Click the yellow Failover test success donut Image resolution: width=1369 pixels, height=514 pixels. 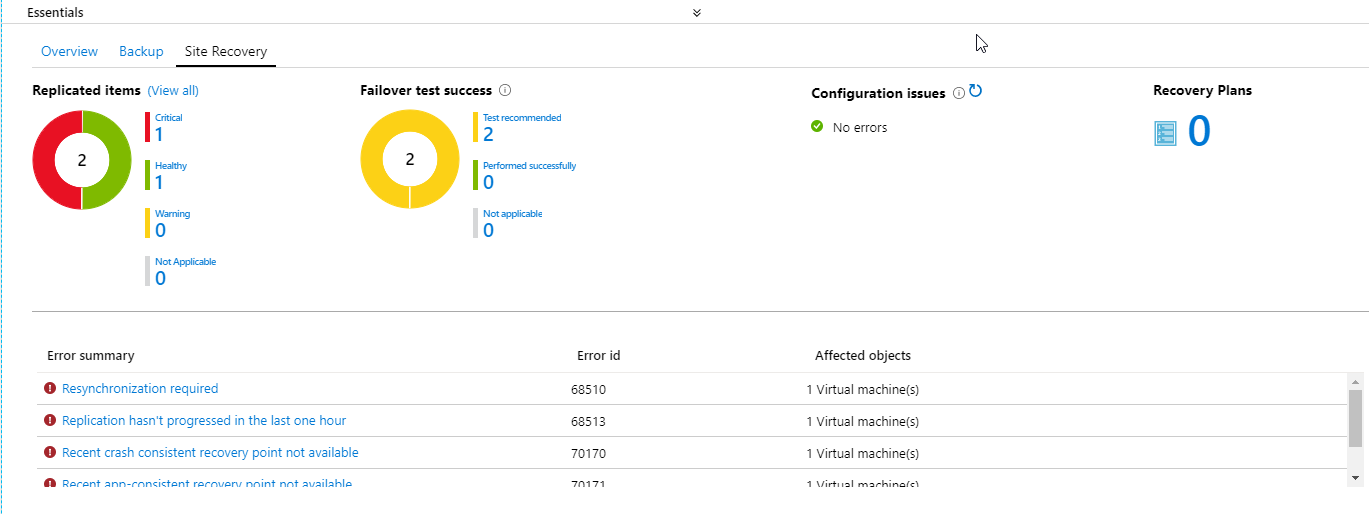[375, 160]
